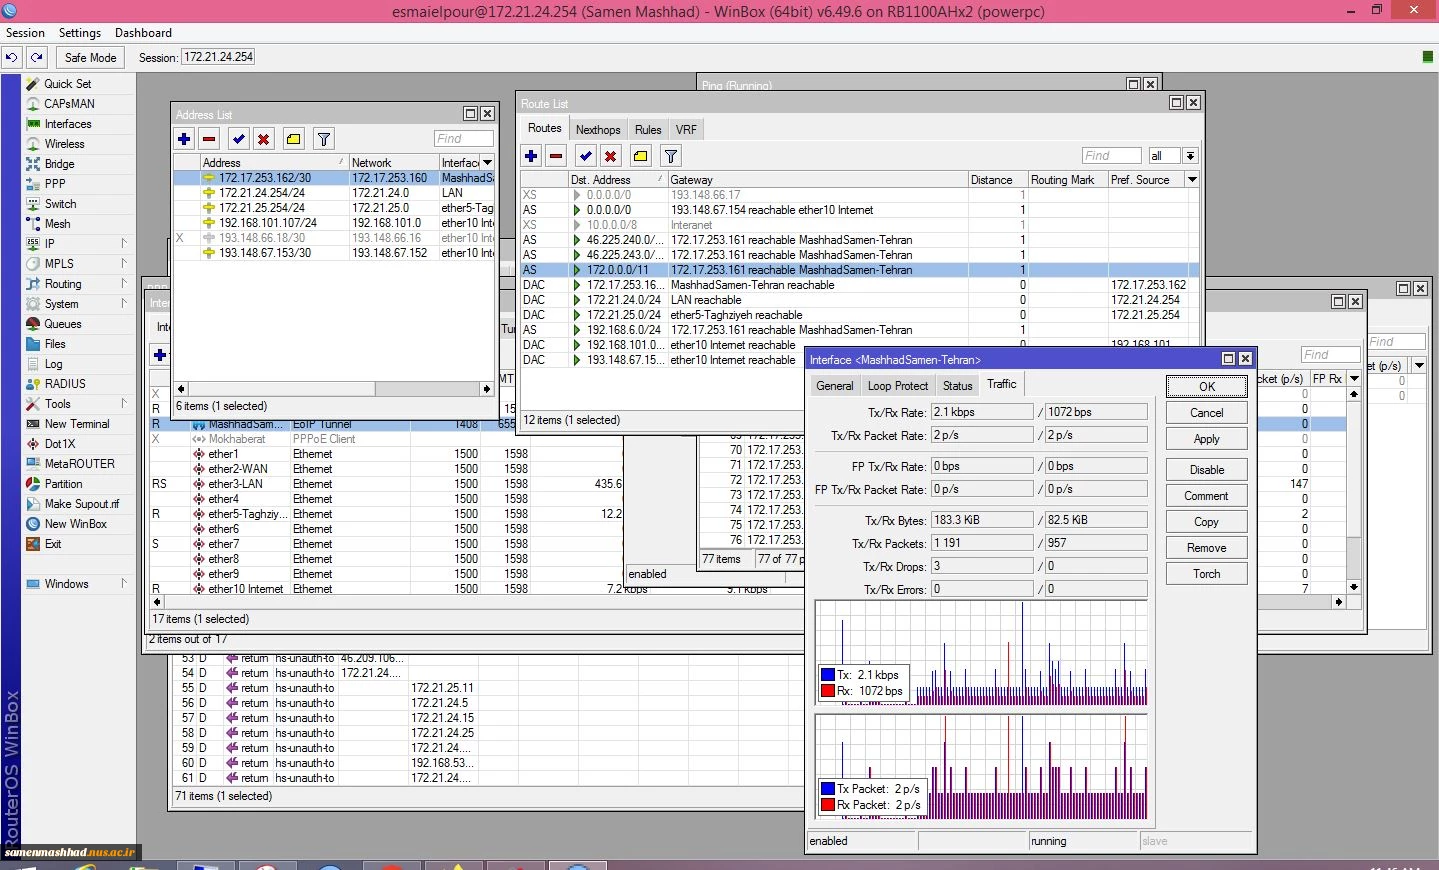Click the Undo arrow in the top toolbar

[12, 57]
